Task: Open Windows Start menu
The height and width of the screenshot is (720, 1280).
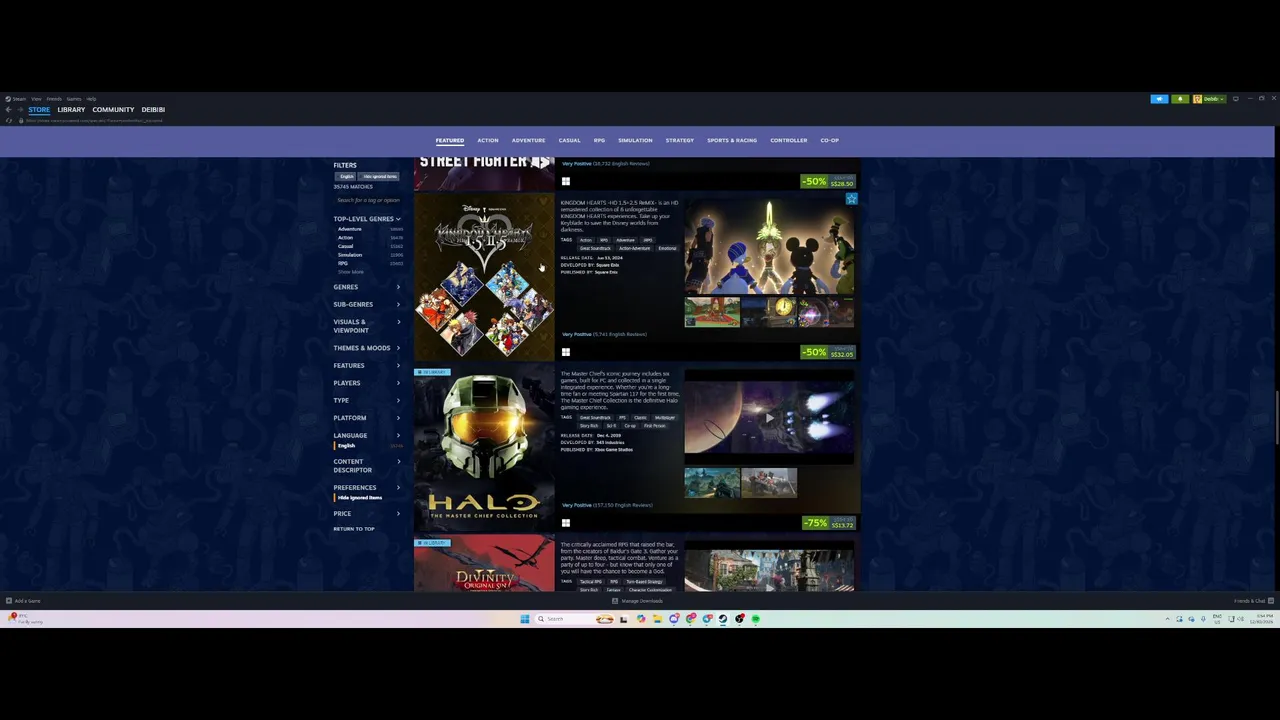Action: click(x=524, y=619)
